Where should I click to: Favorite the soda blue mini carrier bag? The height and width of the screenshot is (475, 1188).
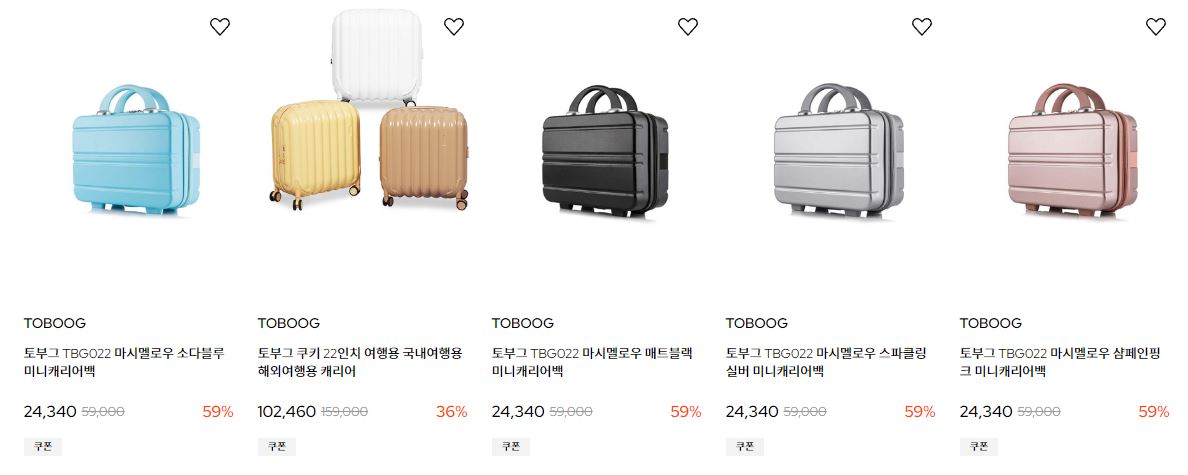220,27
